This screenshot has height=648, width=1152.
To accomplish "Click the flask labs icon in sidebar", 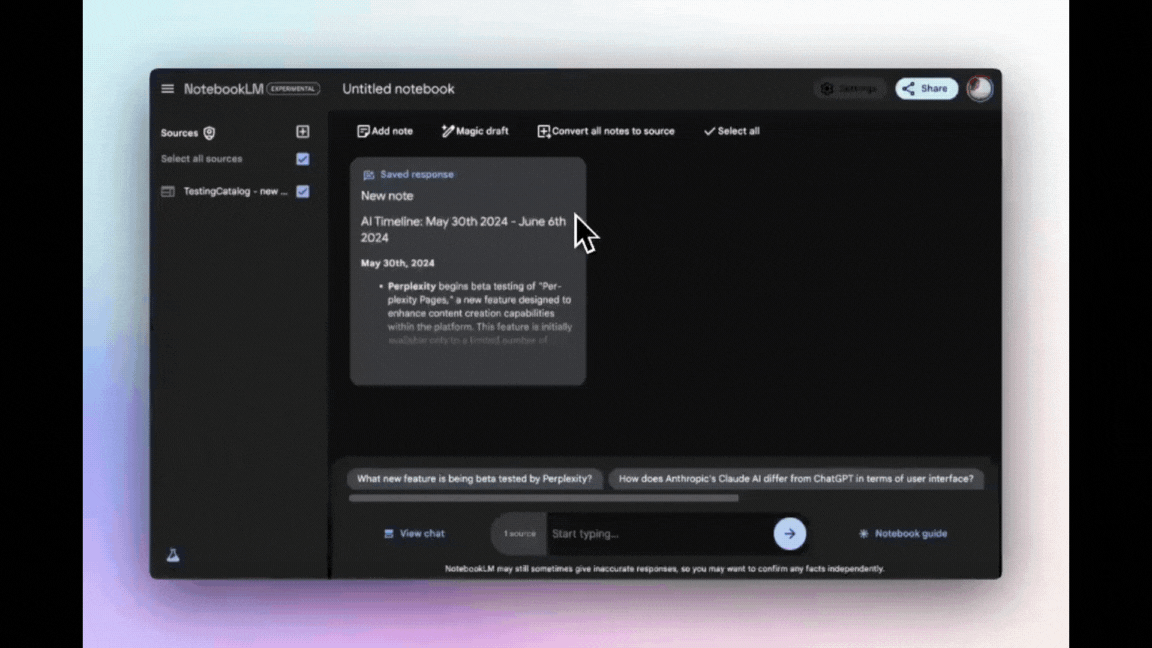I will (173, 555).
